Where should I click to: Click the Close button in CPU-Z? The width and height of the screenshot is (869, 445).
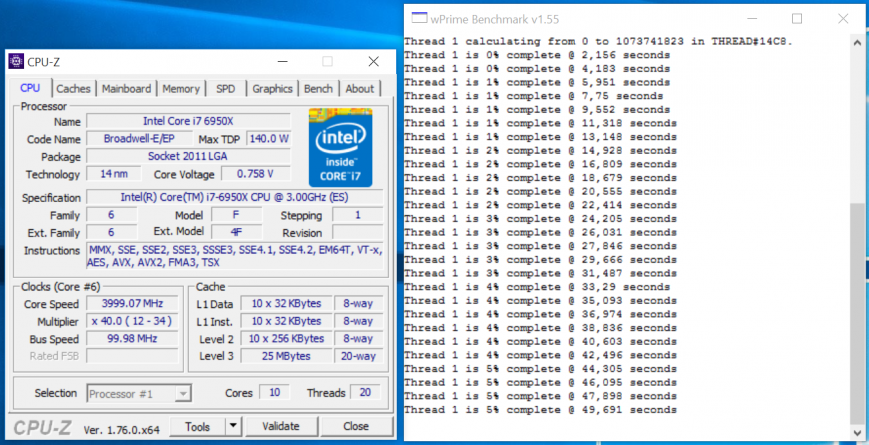[356, 426]
